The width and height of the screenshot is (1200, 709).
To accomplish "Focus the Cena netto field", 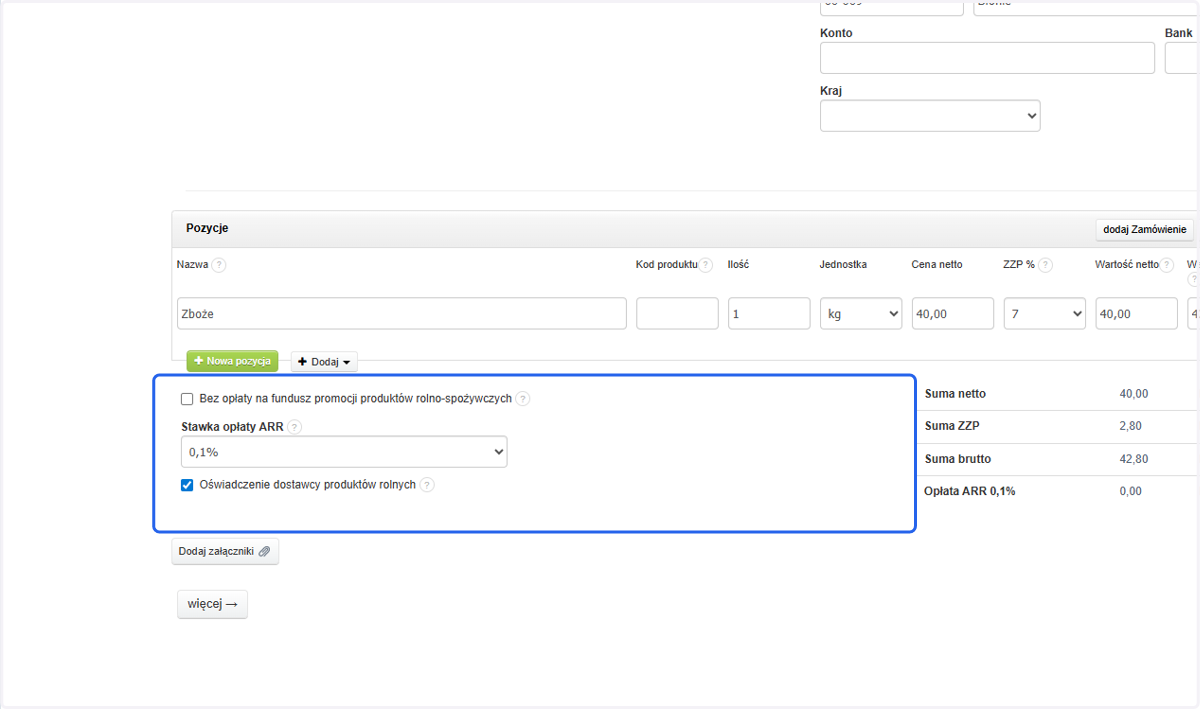I will click(953, 313).
